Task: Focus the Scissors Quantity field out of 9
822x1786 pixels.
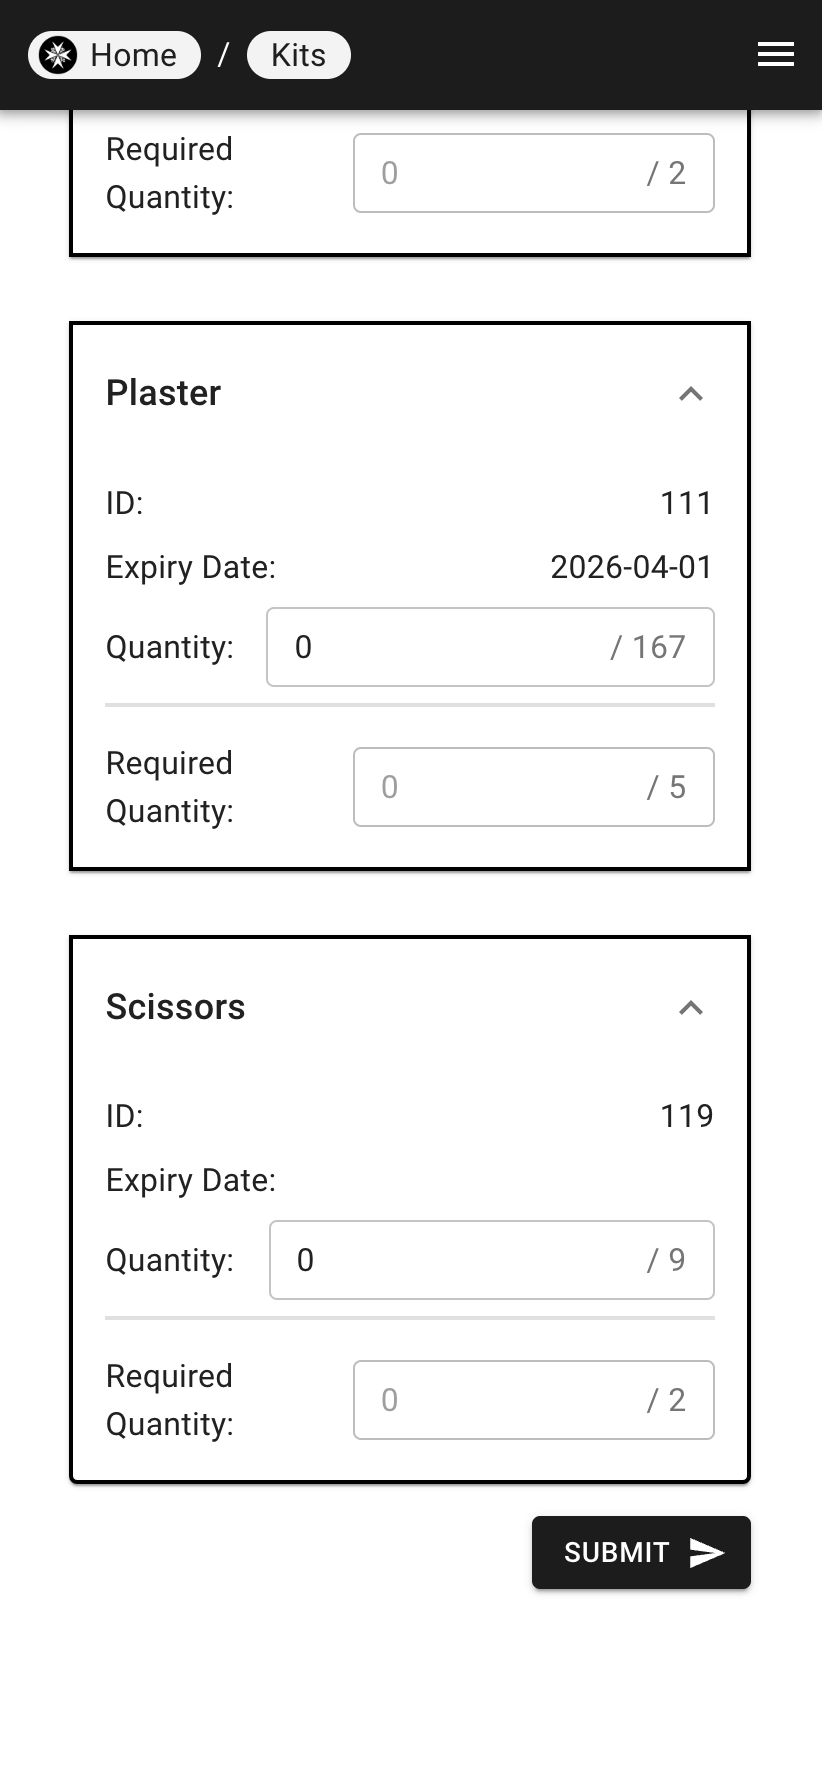Action: click(x=492, y=1260)
